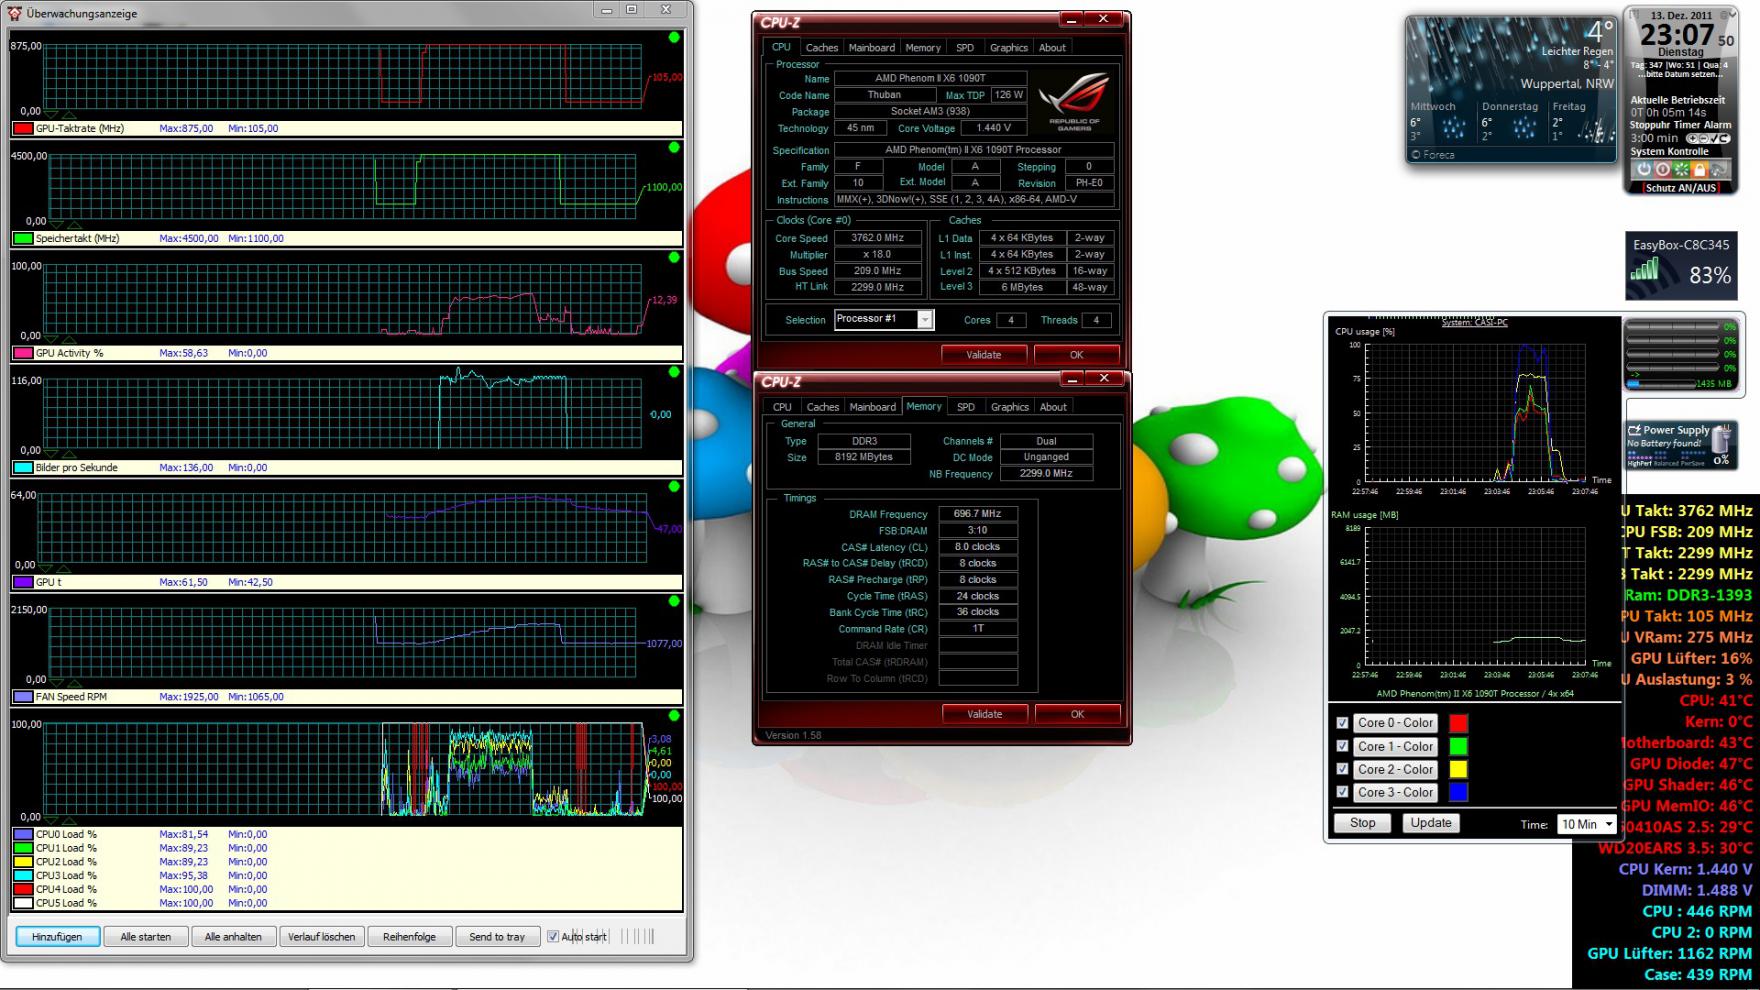Viewport: 1760px width, 990px height.
Task: Click the green Core 1 color swatch
Action: [x=1459, y=746]
